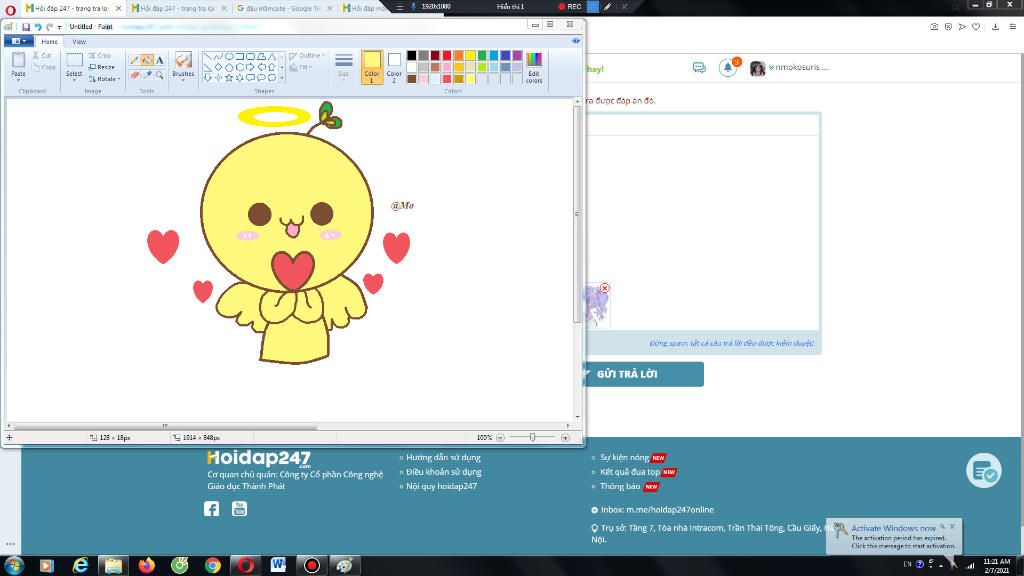This screenshot has width=1024, height=576.
Task: Switch to the Google Translate browser tab
Action: click(284, 8)
